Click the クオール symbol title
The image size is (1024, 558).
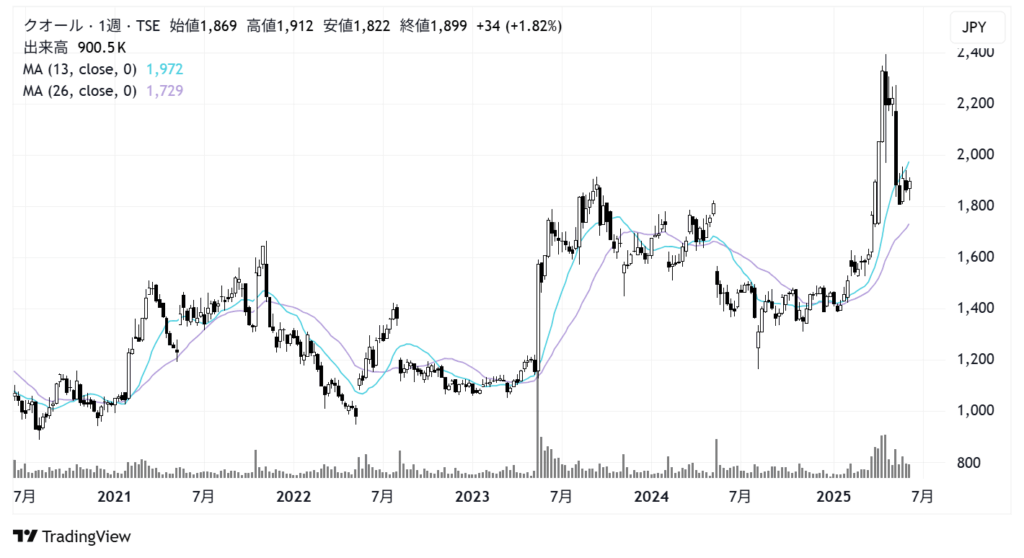click(53, 26)
